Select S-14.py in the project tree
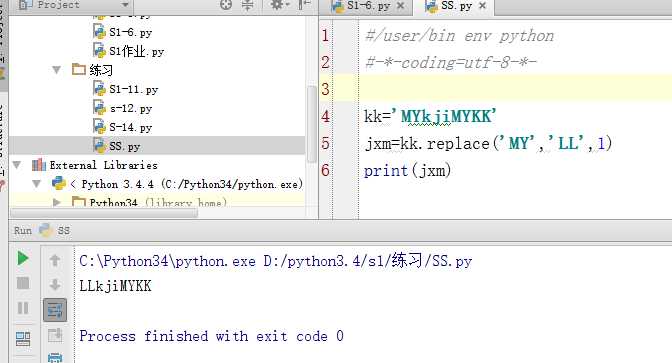 click(x=123, y=127)
